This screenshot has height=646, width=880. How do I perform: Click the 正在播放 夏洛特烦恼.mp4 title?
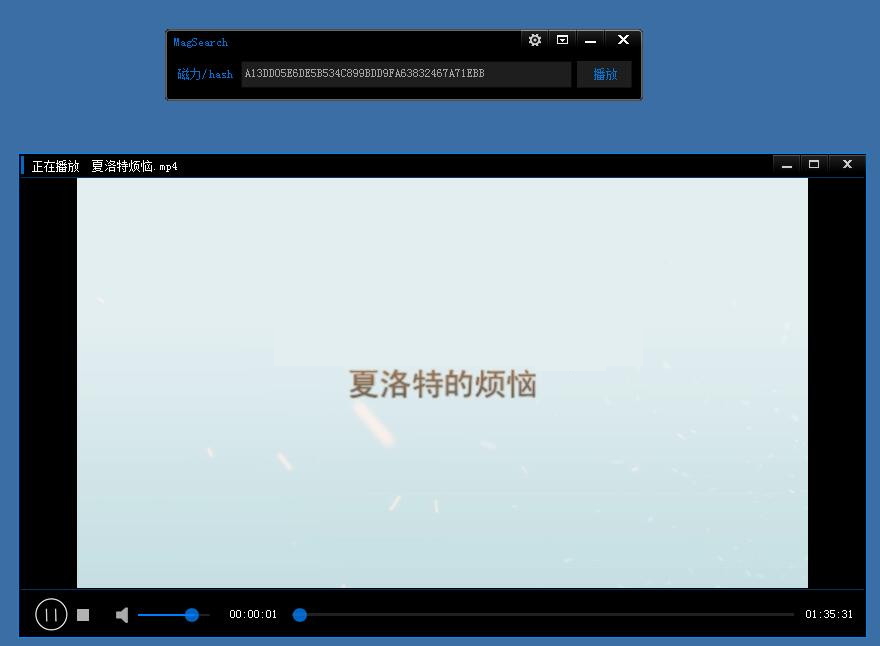(x=104, y=166)
